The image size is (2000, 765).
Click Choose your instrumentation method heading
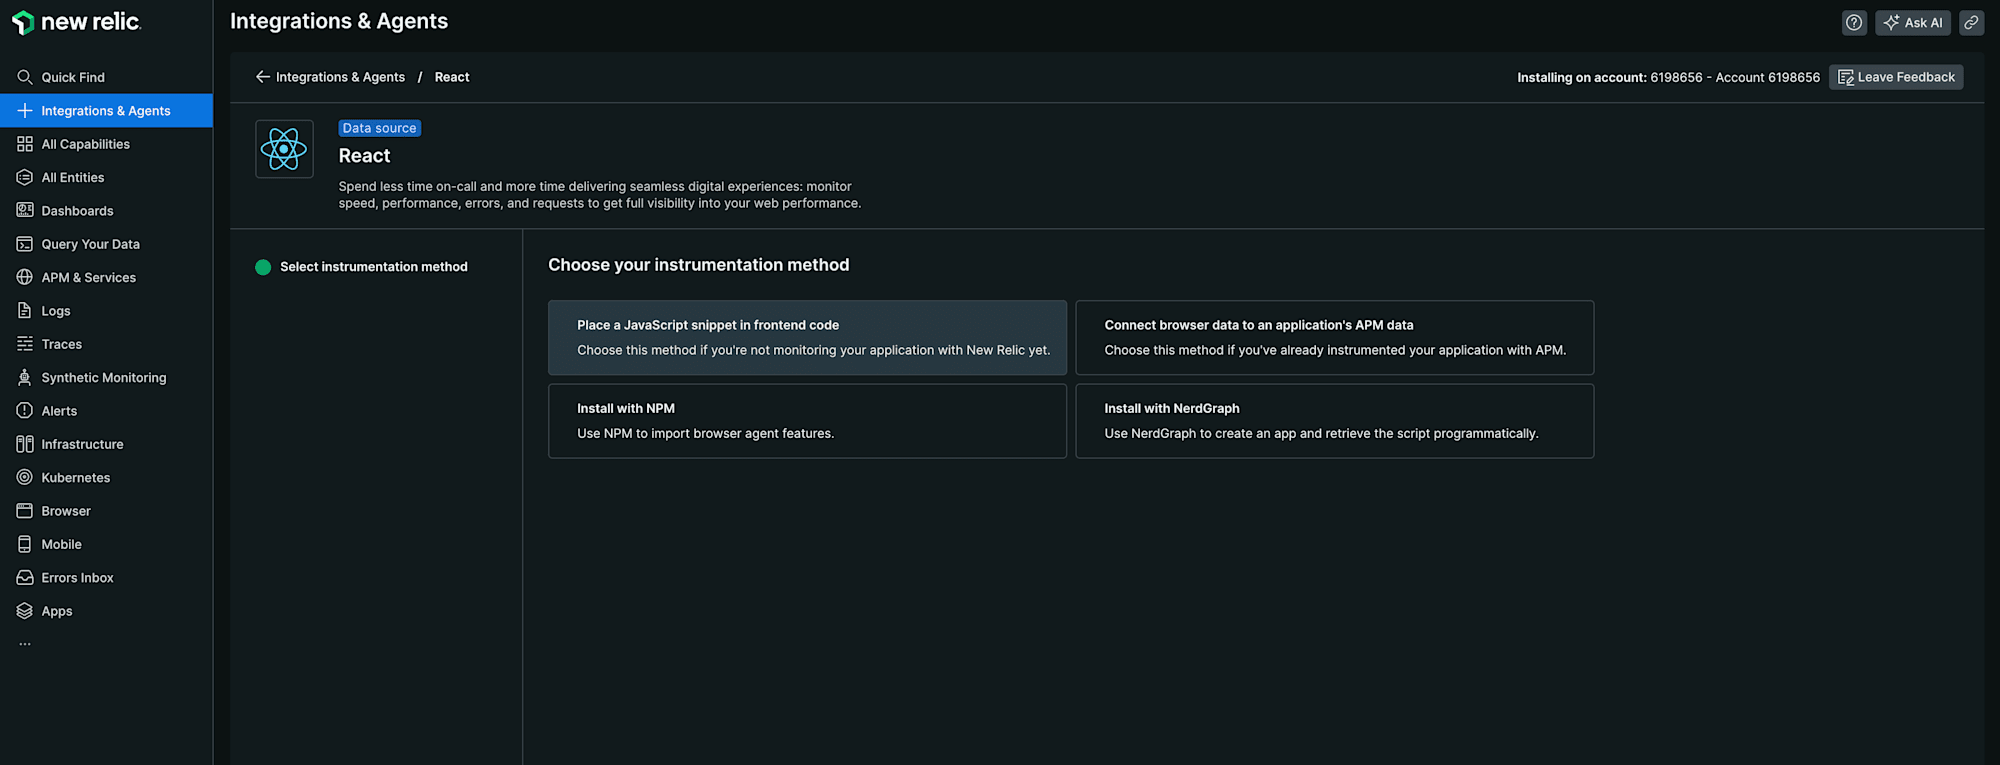pyautogui.click(x=698, y=265)
